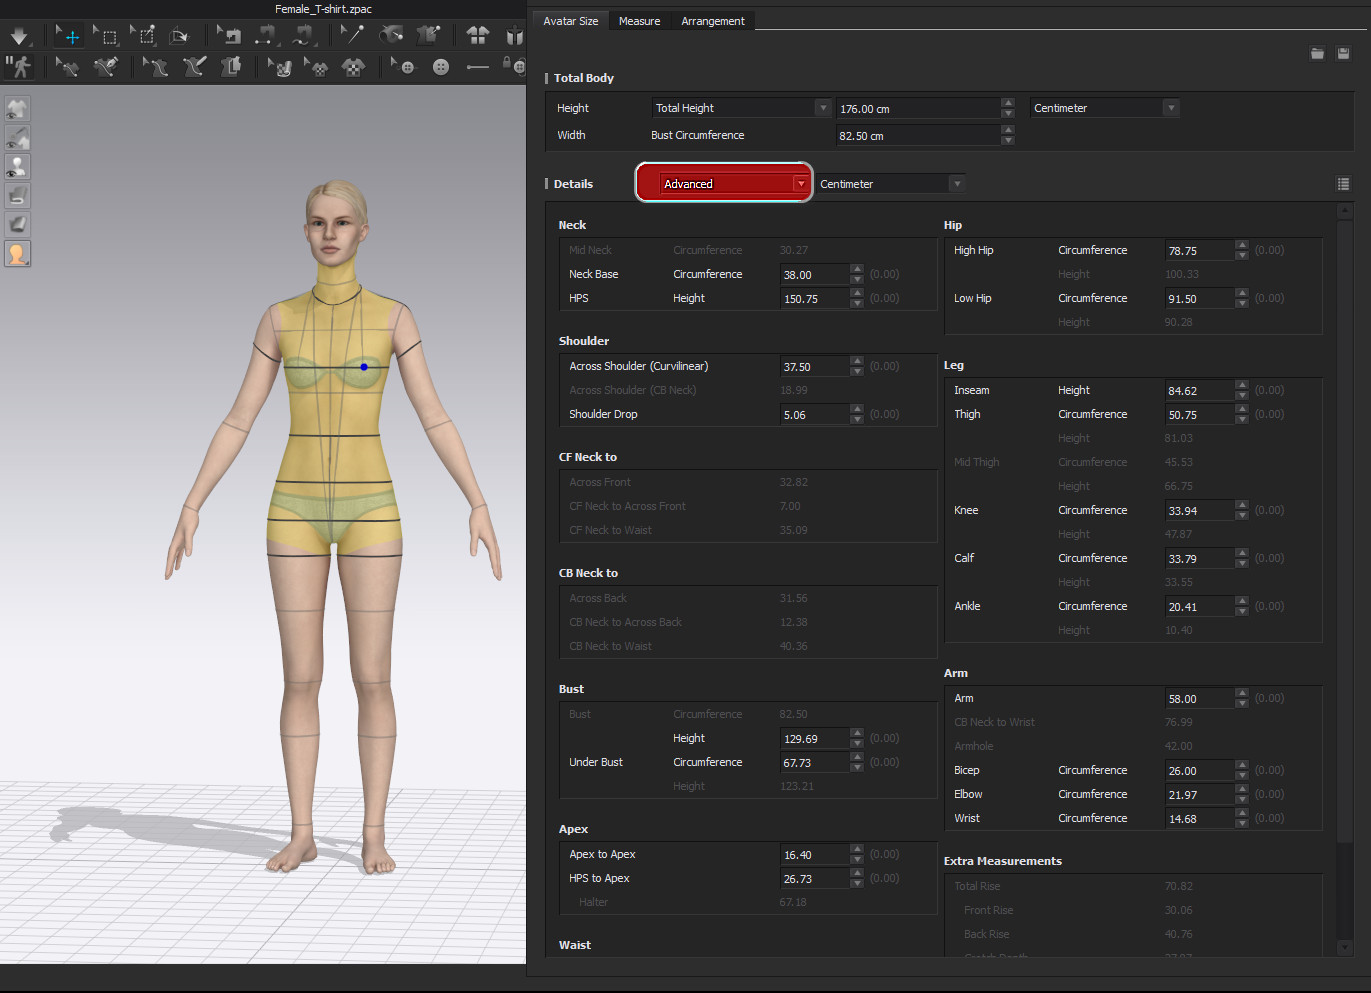Screen dimensions: 1371x993
Task: Click the Simulate down-arrow icon
Action: 19,37
